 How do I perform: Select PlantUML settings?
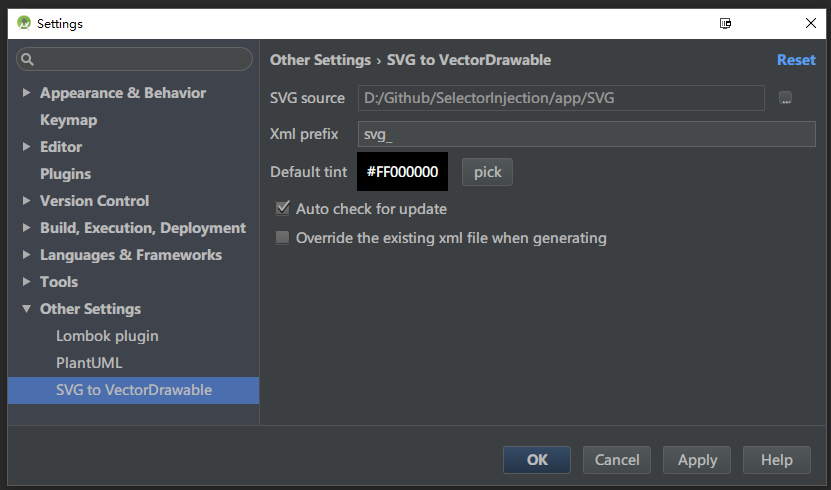[89, 363]
